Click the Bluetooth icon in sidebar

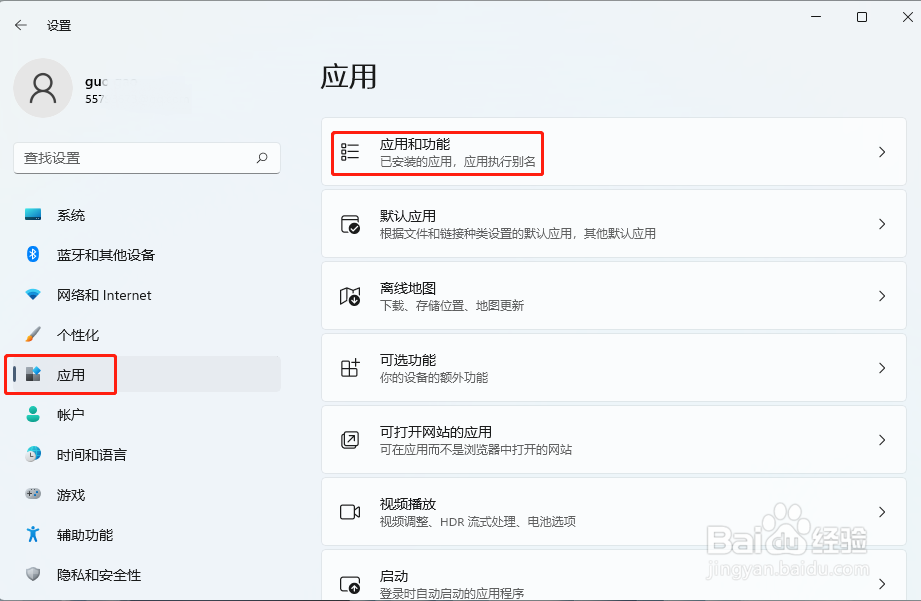click(33, 254)
